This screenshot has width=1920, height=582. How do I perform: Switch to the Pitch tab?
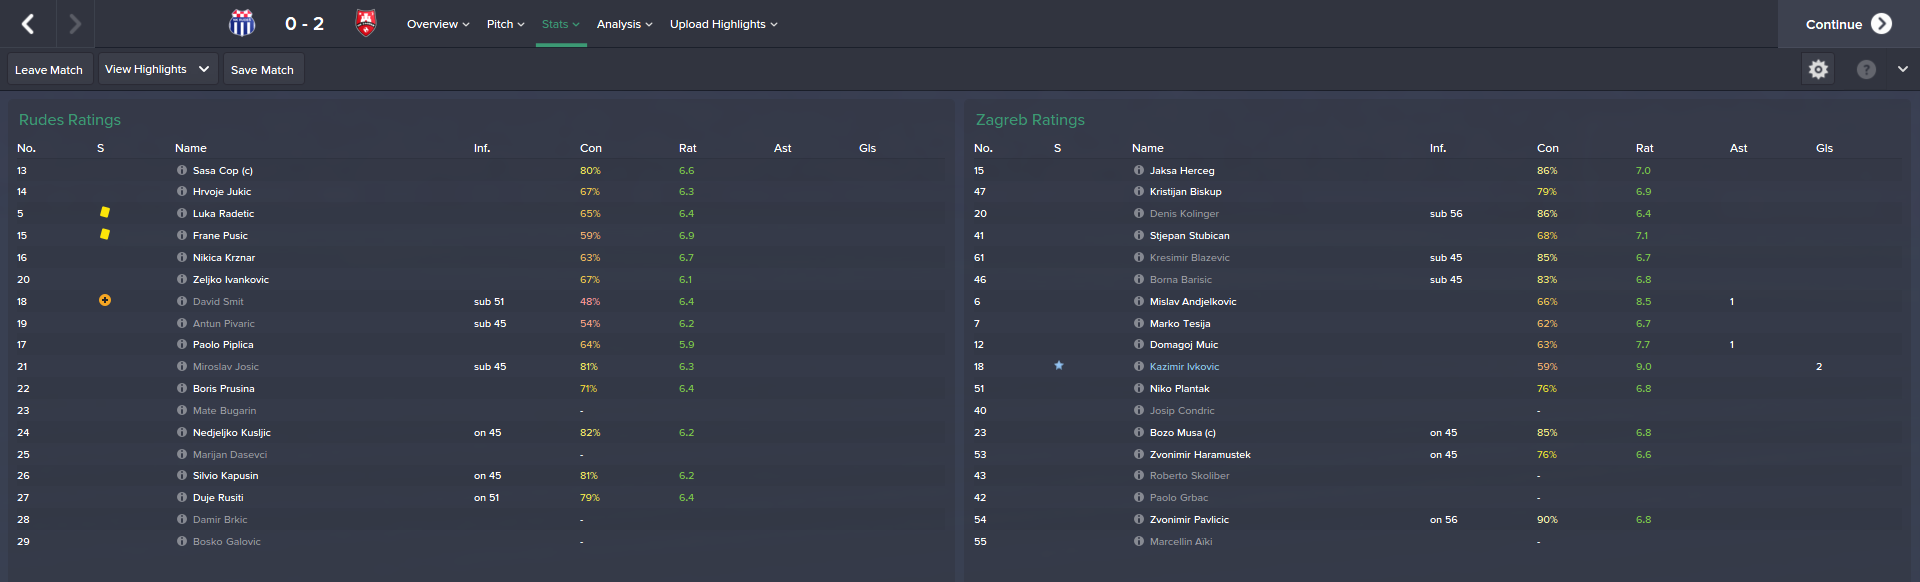pos(505,24)
